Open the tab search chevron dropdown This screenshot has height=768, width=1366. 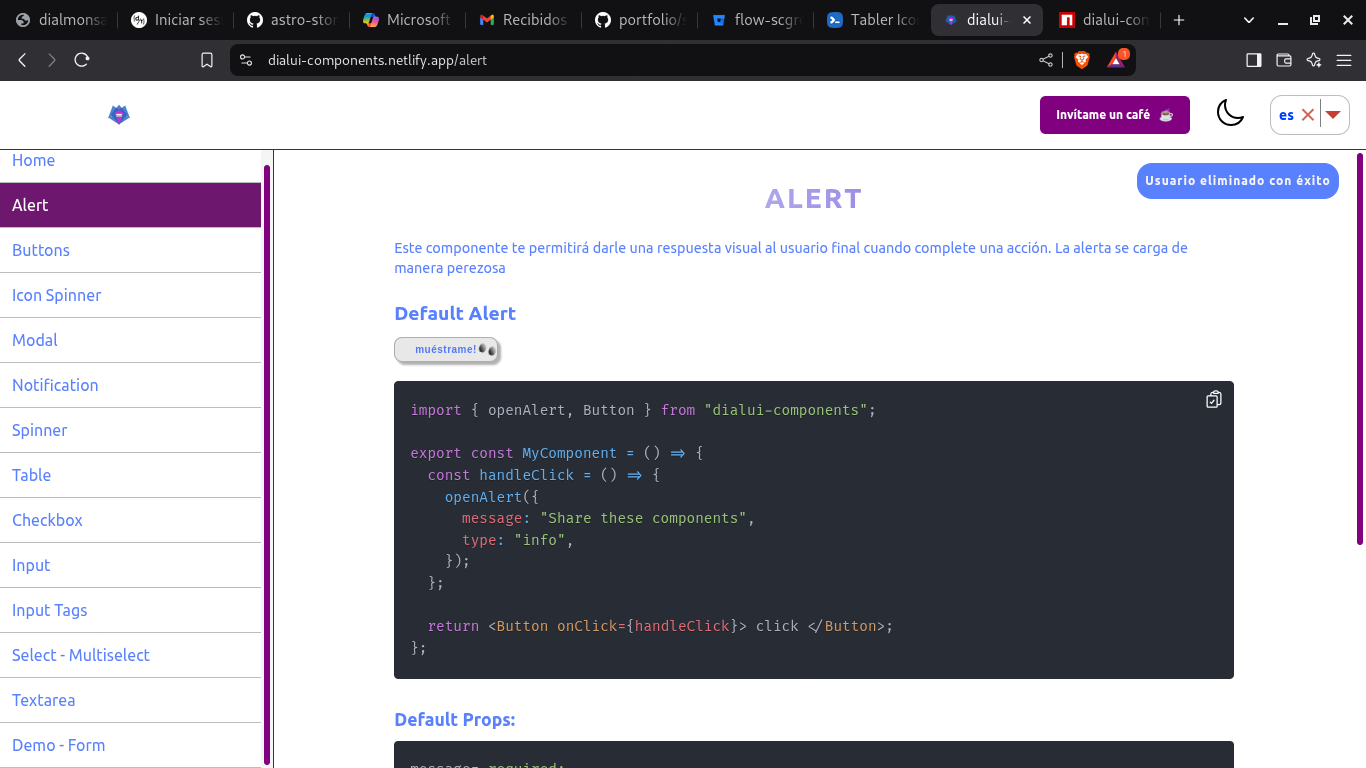tap(1249, 20)
